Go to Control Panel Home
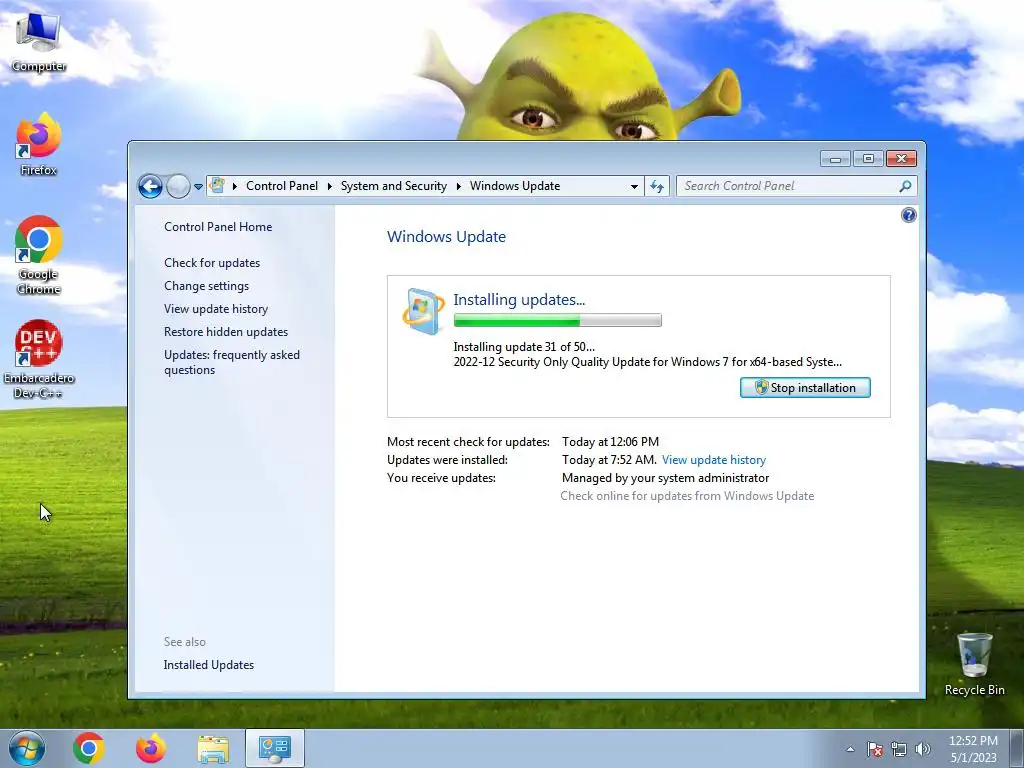Viewport: 1024px width, 768px height. (x=218, y=227)
